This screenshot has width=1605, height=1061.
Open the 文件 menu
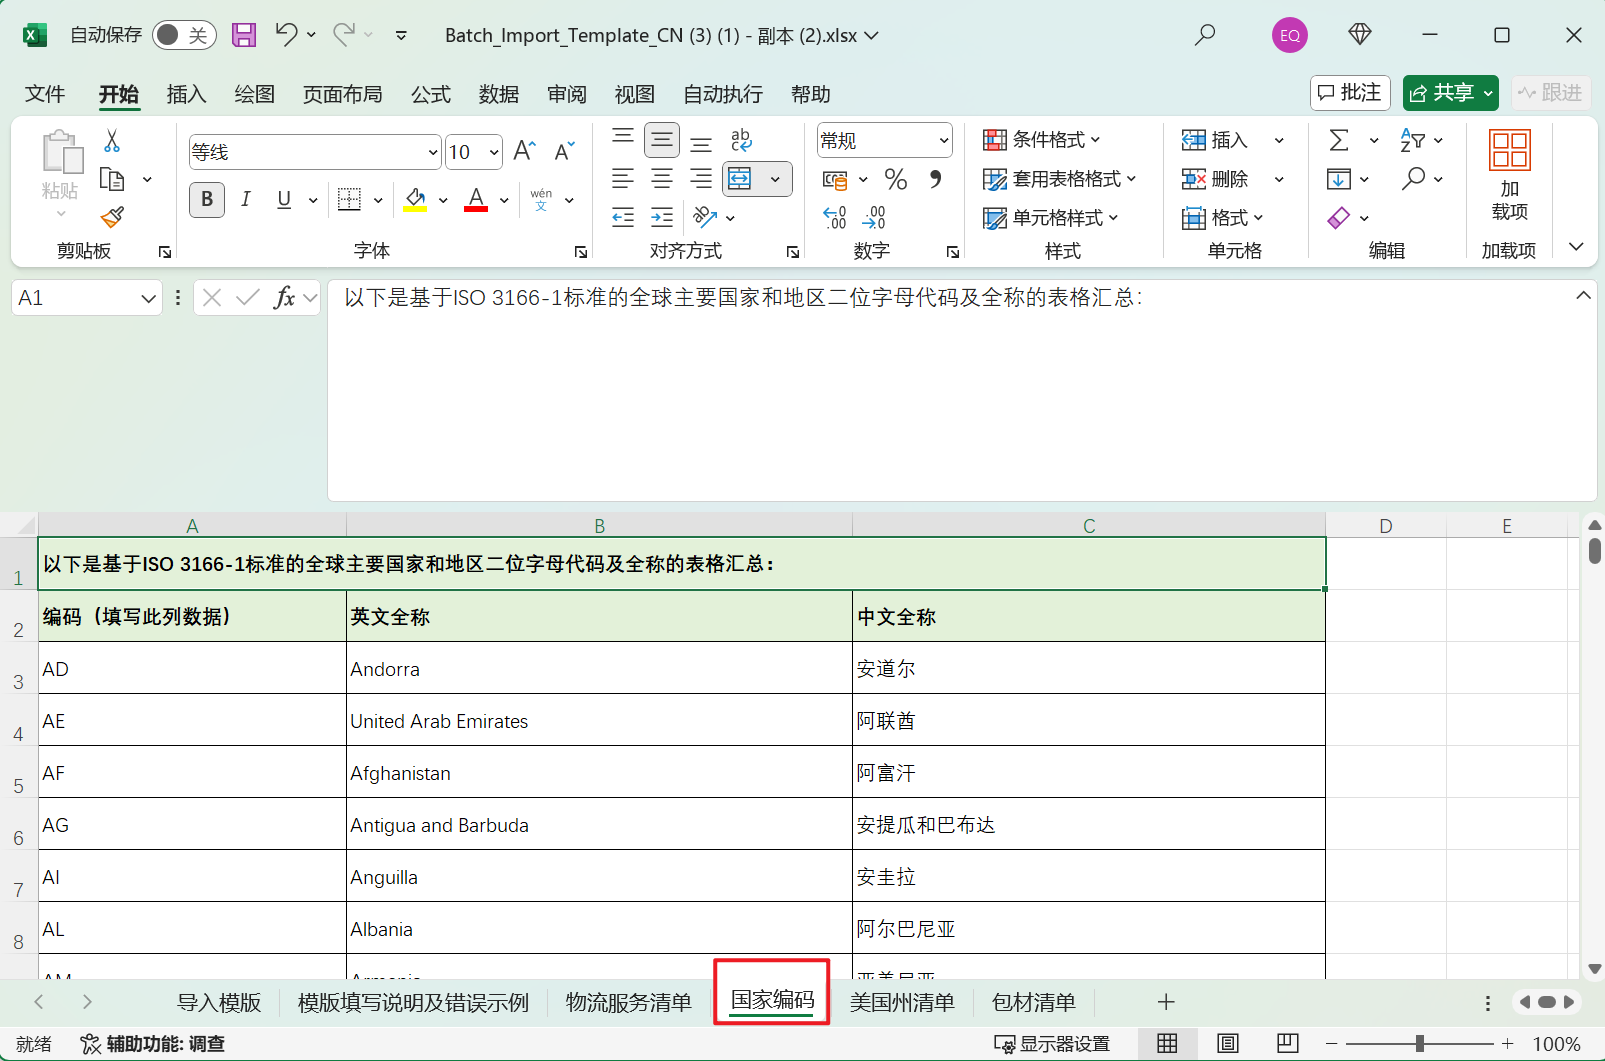(45, 94)
